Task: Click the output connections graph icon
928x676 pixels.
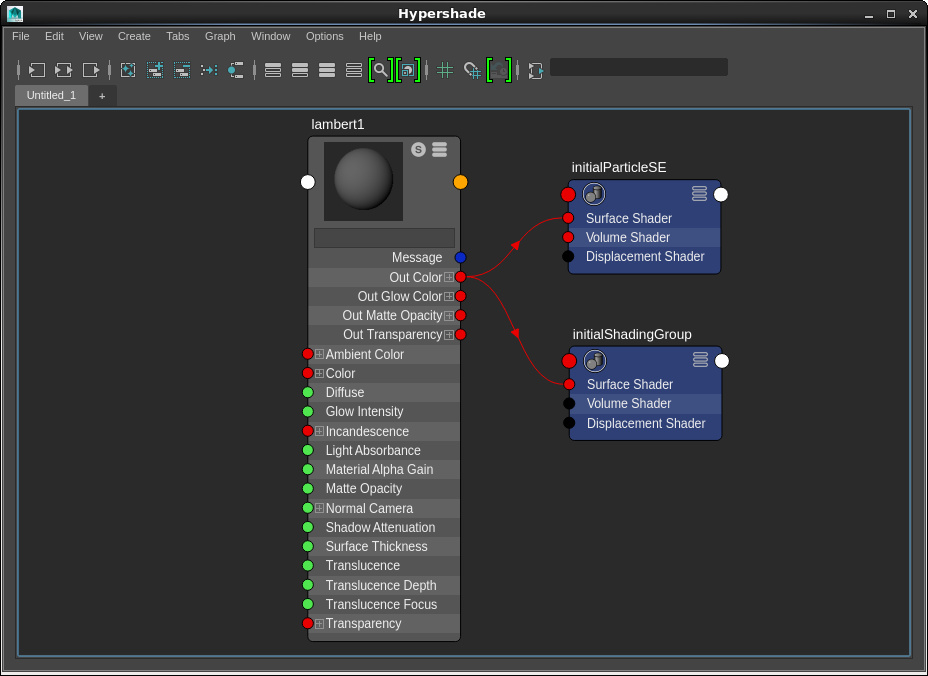Action: pyautogui.click(x=91, y=70)
